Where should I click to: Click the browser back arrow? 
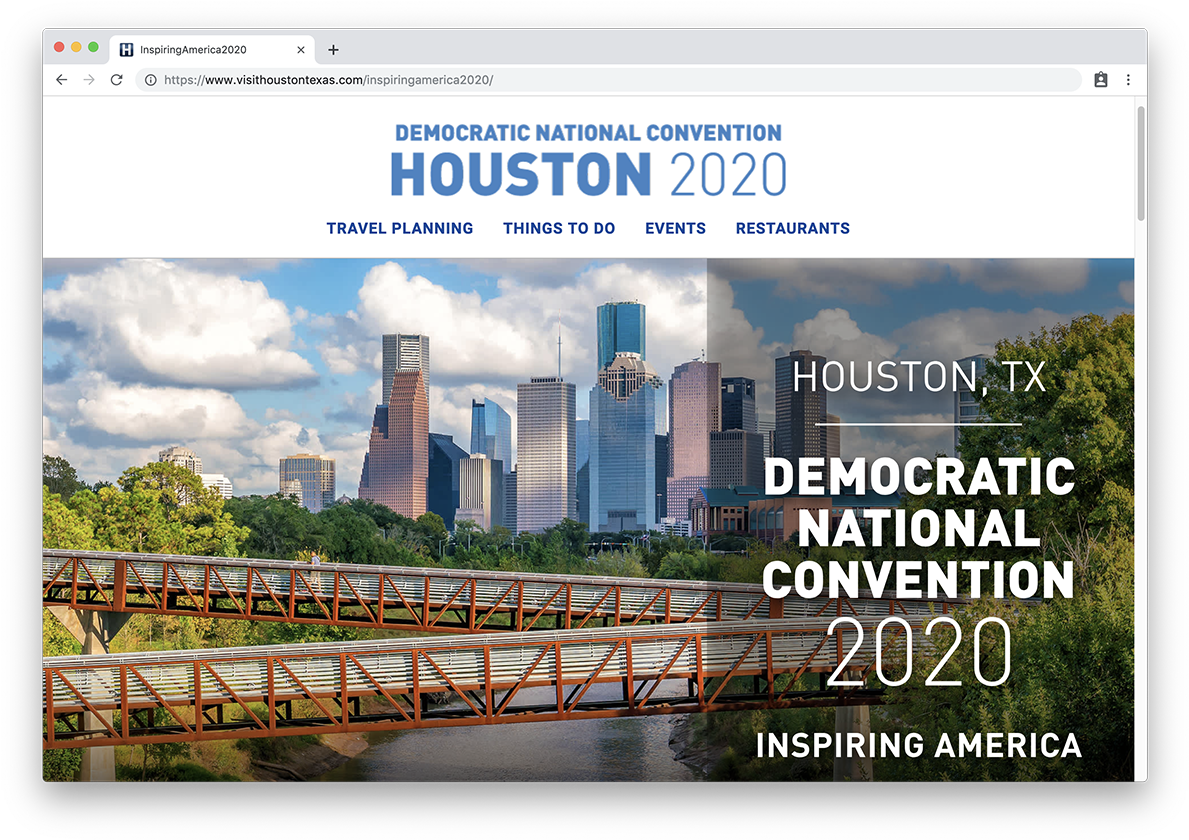click(x=62, y=80)
